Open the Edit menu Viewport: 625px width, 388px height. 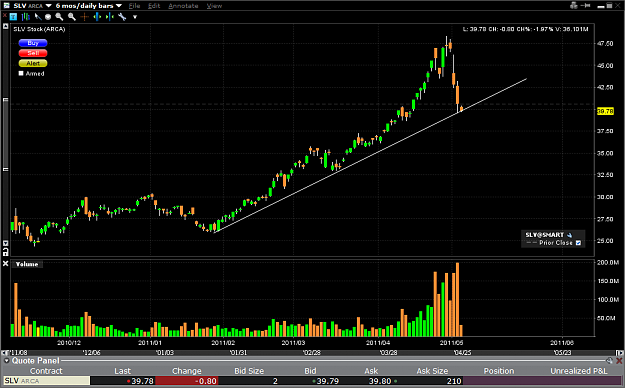154,6
